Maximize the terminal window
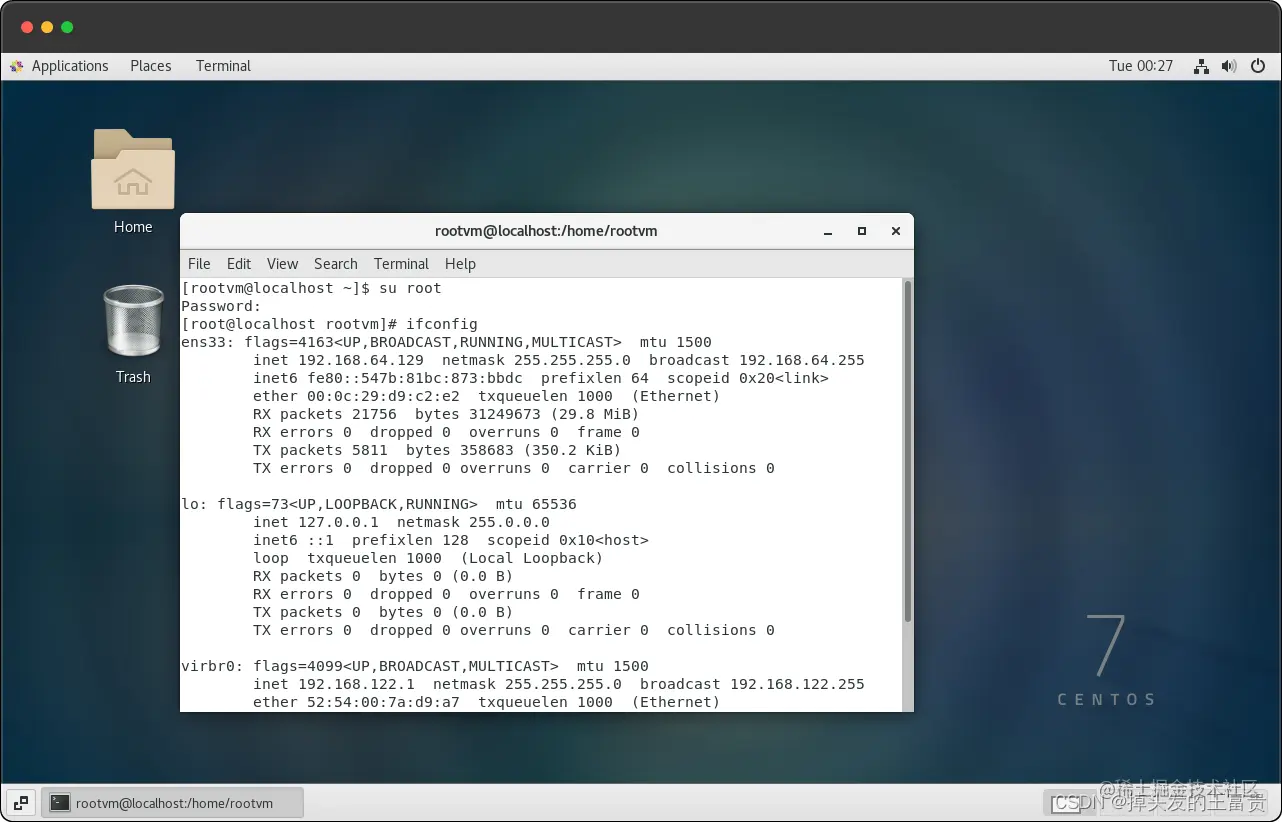The width and height of the screenshot is (1282, 822). [x=862, y=231]
